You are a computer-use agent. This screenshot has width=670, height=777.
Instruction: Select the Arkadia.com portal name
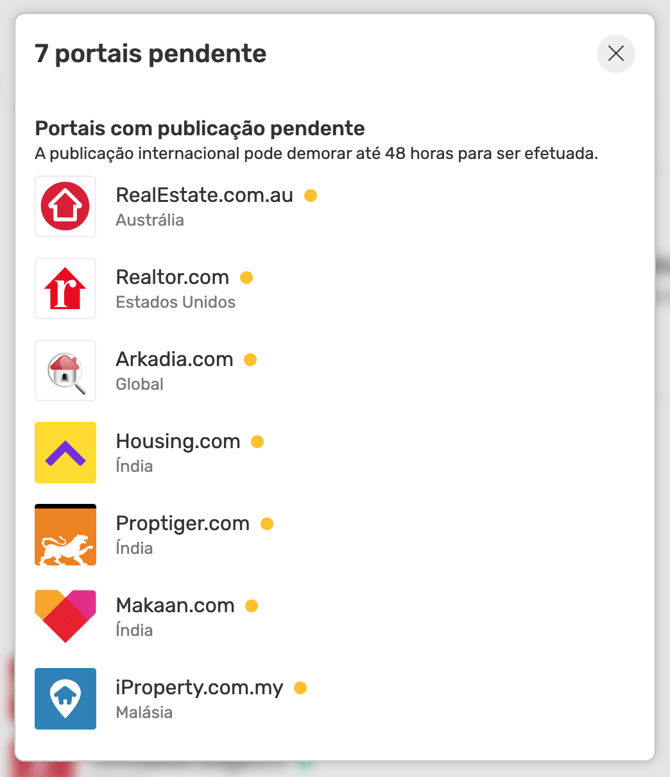pos(174,359)
